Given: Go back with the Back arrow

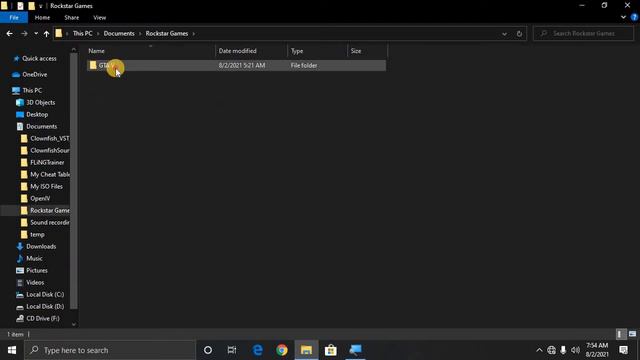Looking at the screenshot, I should tap(9, 33).
